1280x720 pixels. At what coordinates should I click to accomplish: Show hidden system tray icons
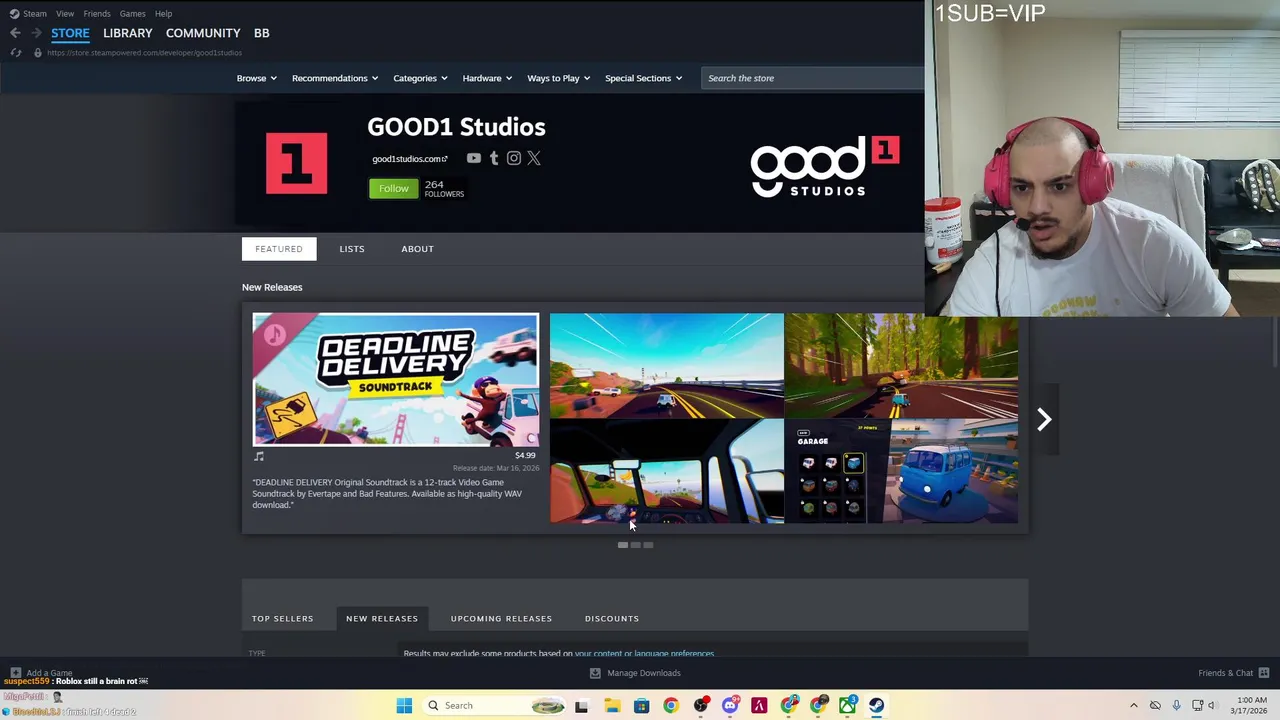coord(1134,706)
